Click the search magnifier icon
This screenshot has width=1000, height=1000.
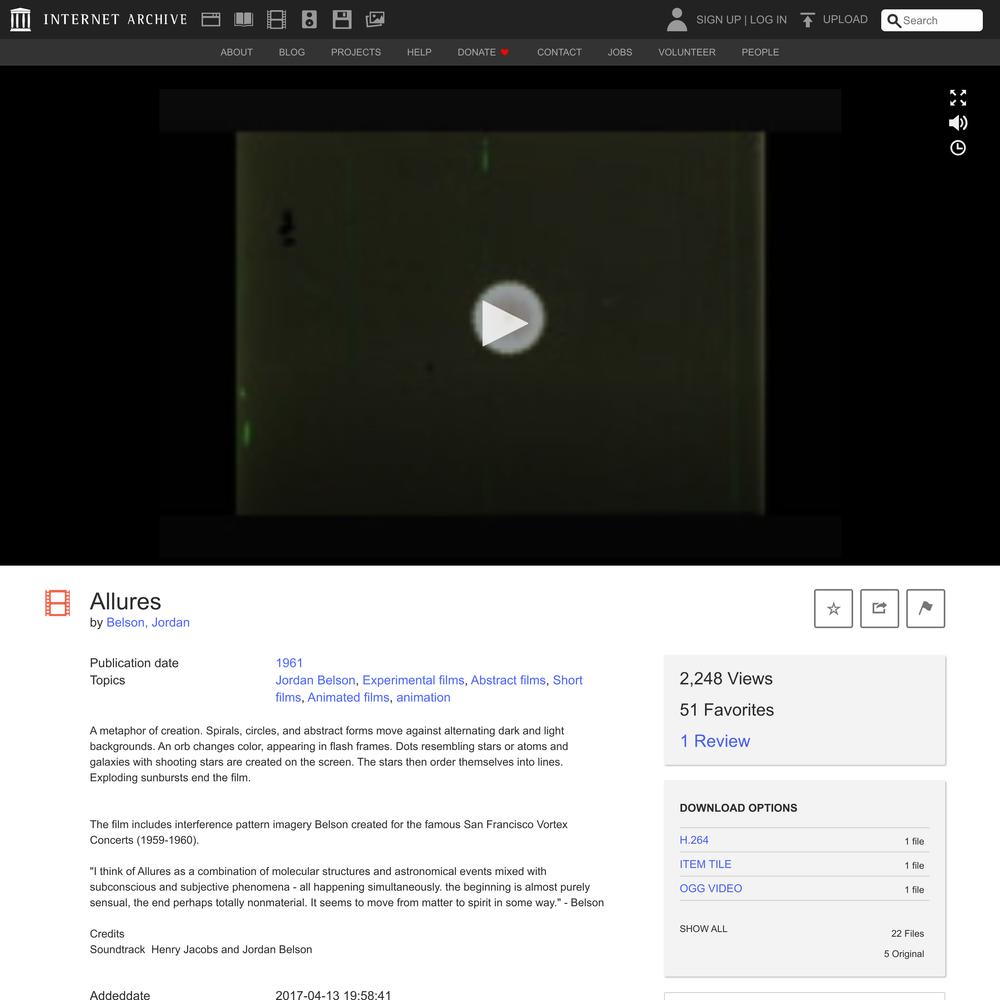894,20
